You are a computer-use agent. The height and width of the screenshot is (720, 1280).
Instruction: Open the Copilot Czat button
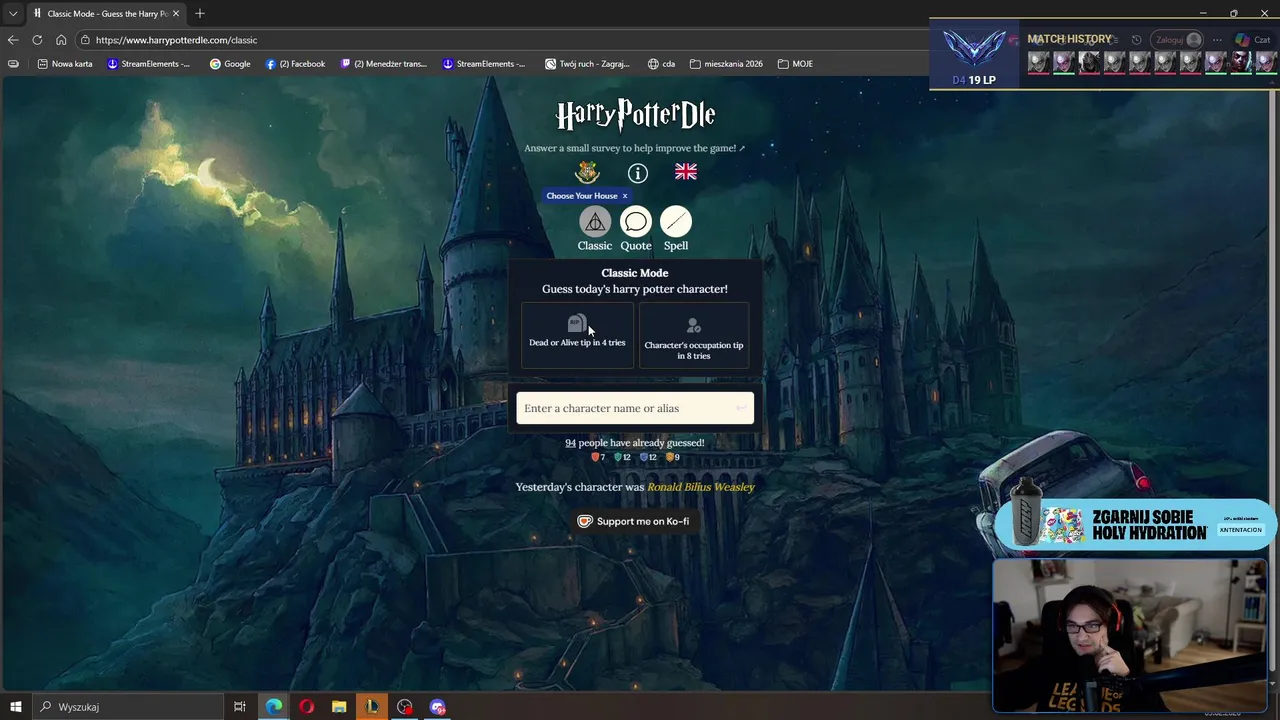tap(1253, 40)
